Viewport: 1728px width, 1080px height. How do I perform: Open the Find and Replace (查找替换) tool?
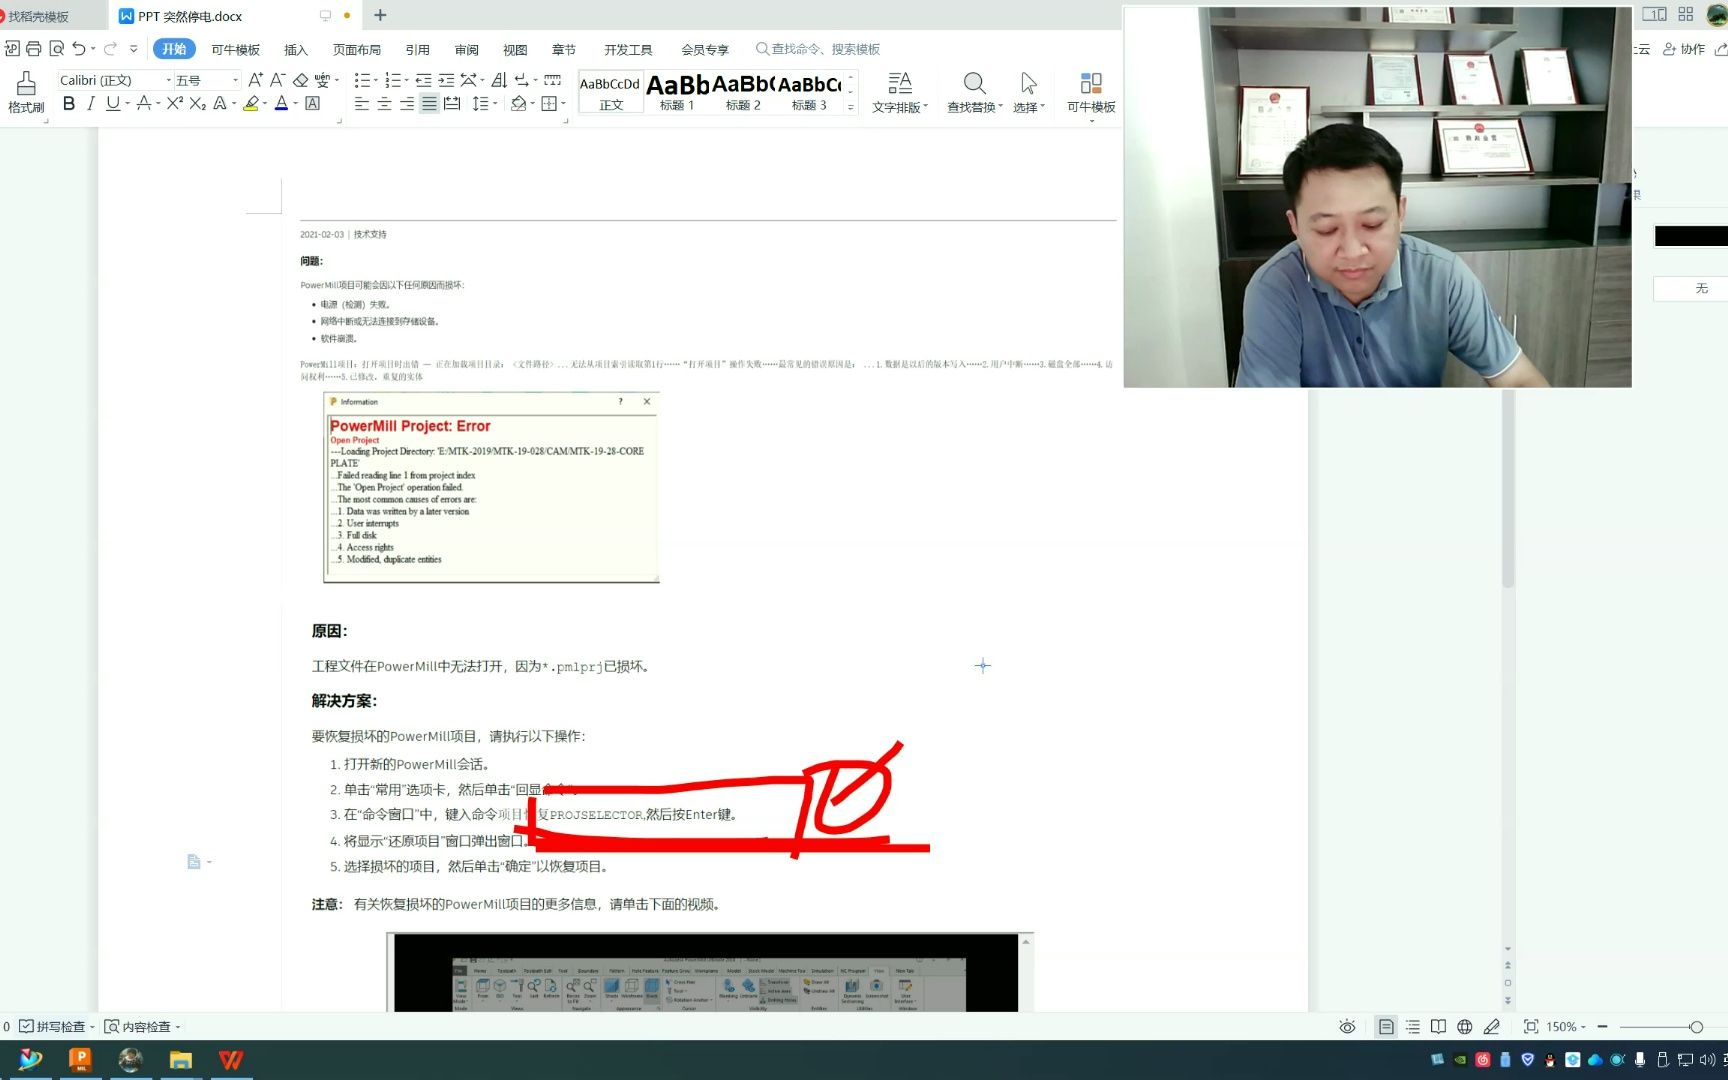point(975,92)
